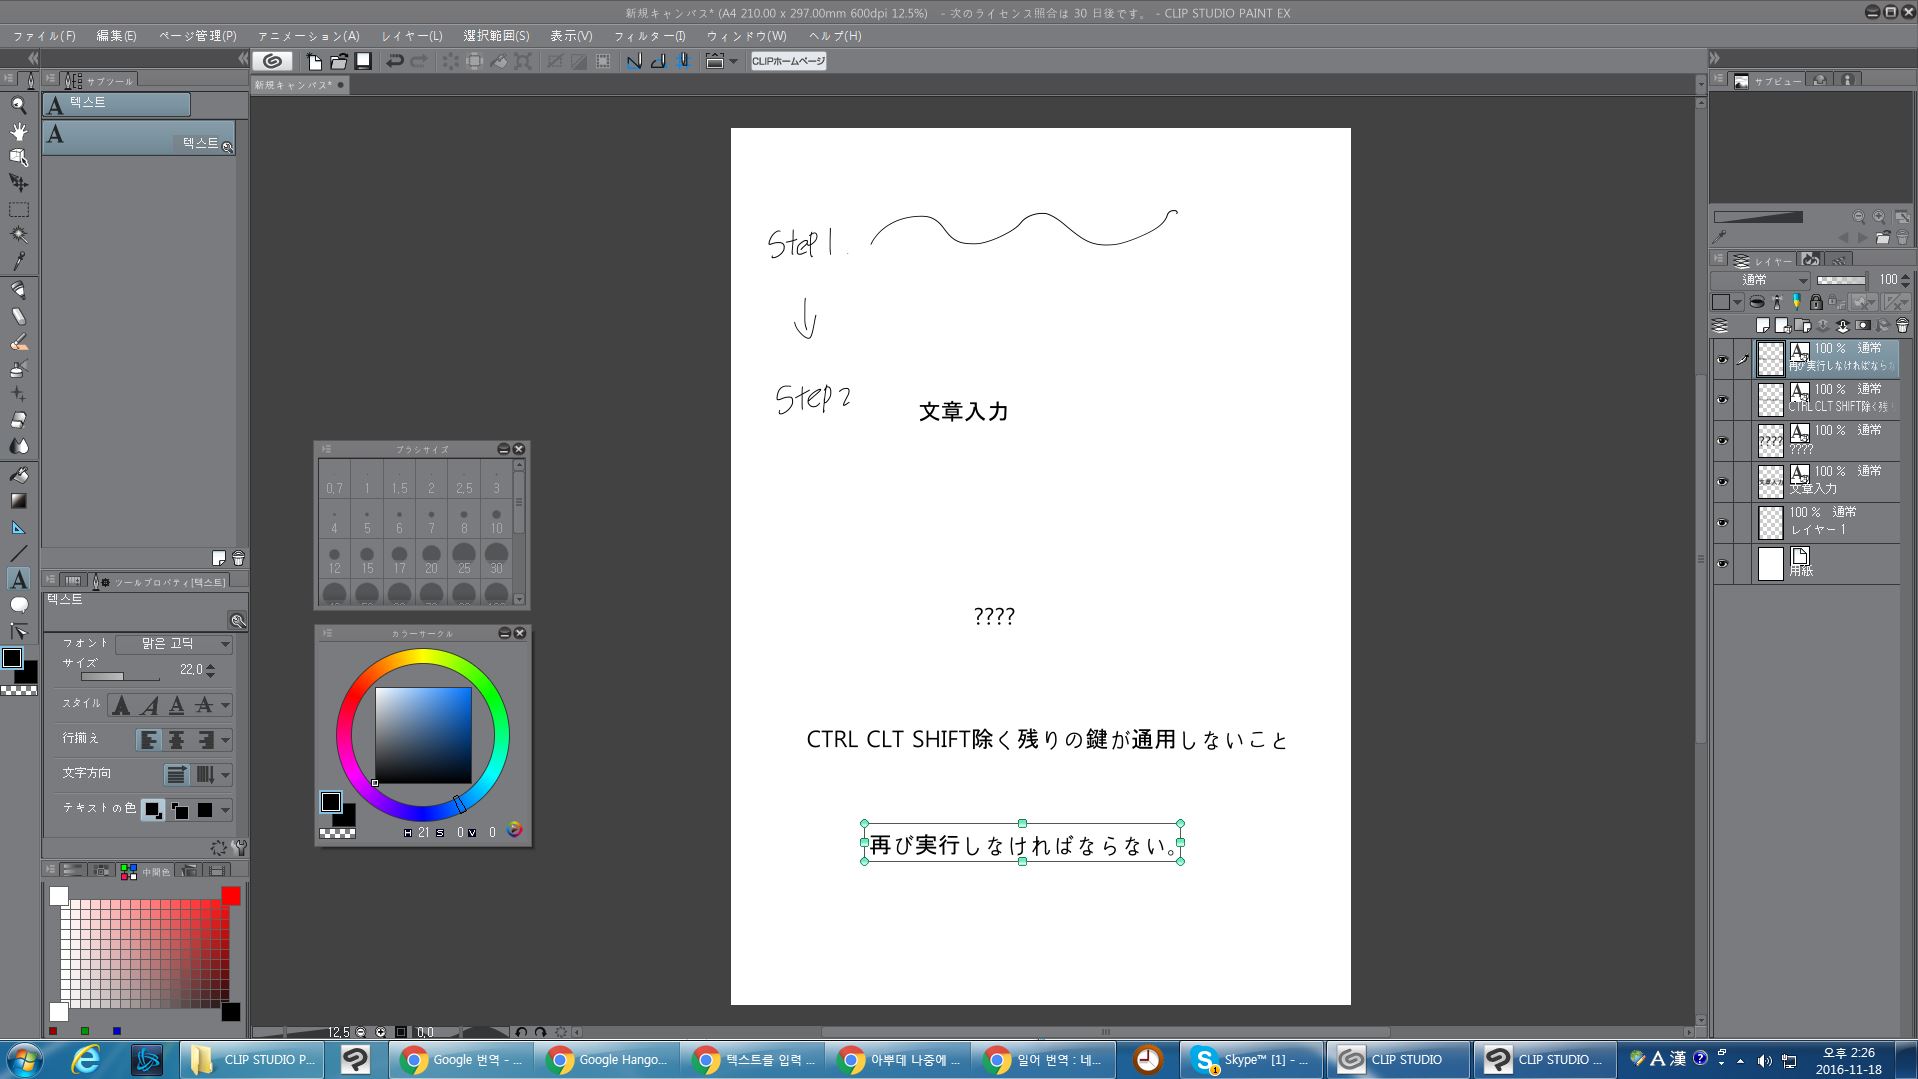
Task: Select brush size 10 preset
Action: tap(496, 521)
